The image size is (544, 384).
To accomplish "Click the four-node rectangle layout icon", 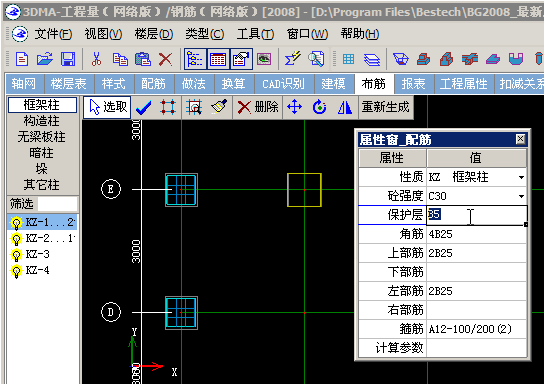I will coord(168,107).
